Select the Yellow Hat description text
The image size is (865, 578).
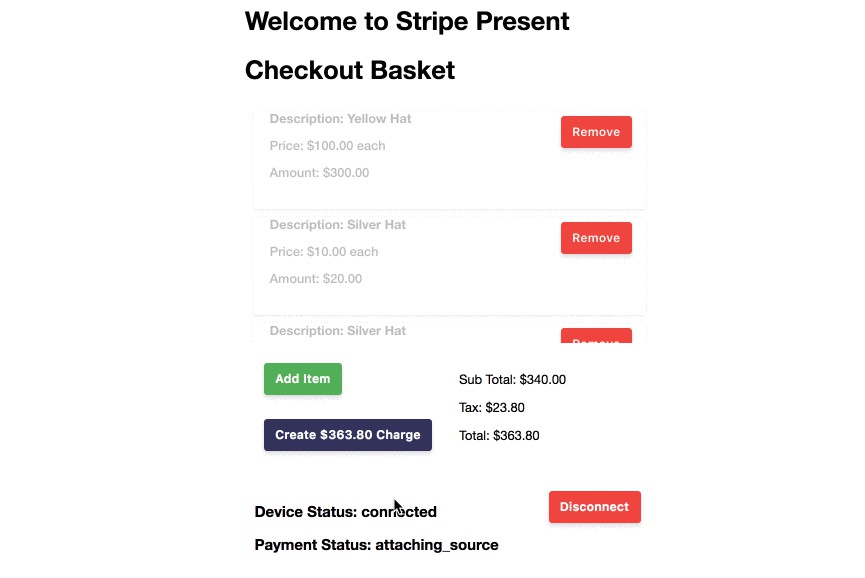[340, 119]
